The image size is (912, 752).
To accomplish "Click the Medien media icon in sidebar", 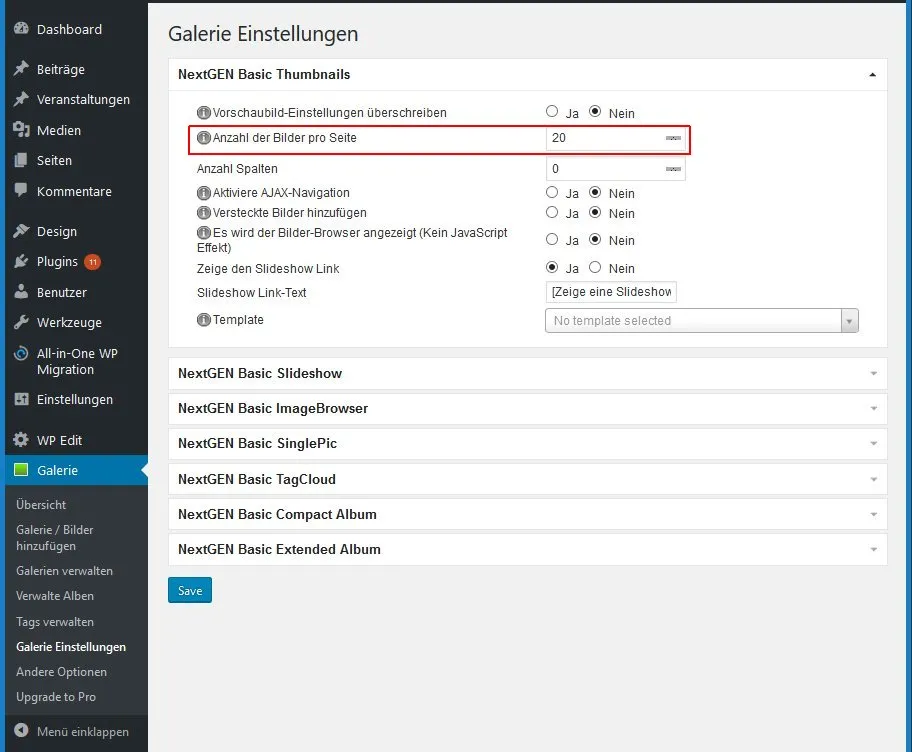I will [21, 130].
